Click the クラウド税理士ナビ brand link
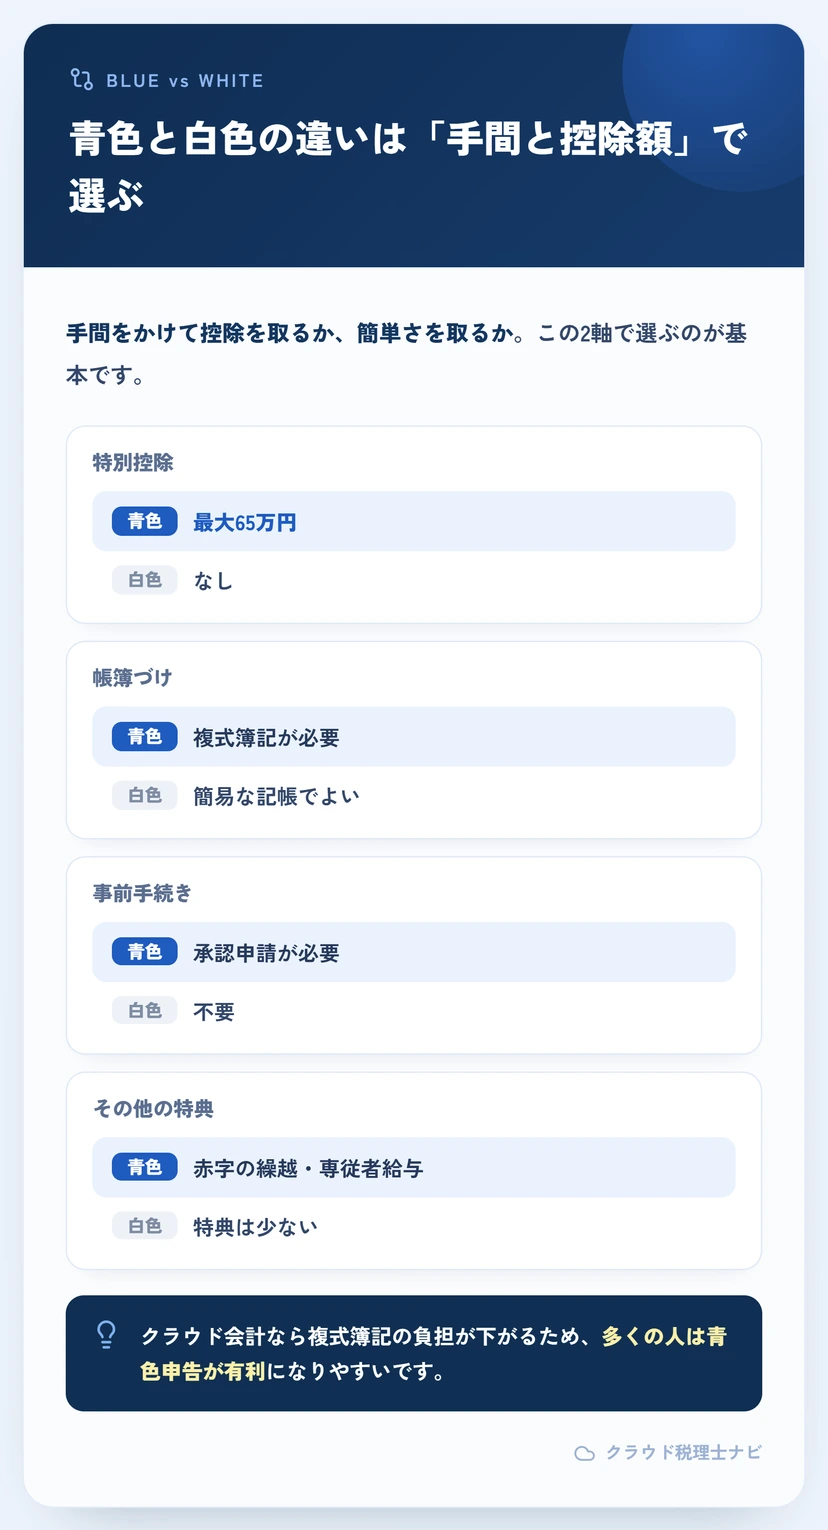The height and width of the screenshot is (1530, 828). coord(685,1453)
